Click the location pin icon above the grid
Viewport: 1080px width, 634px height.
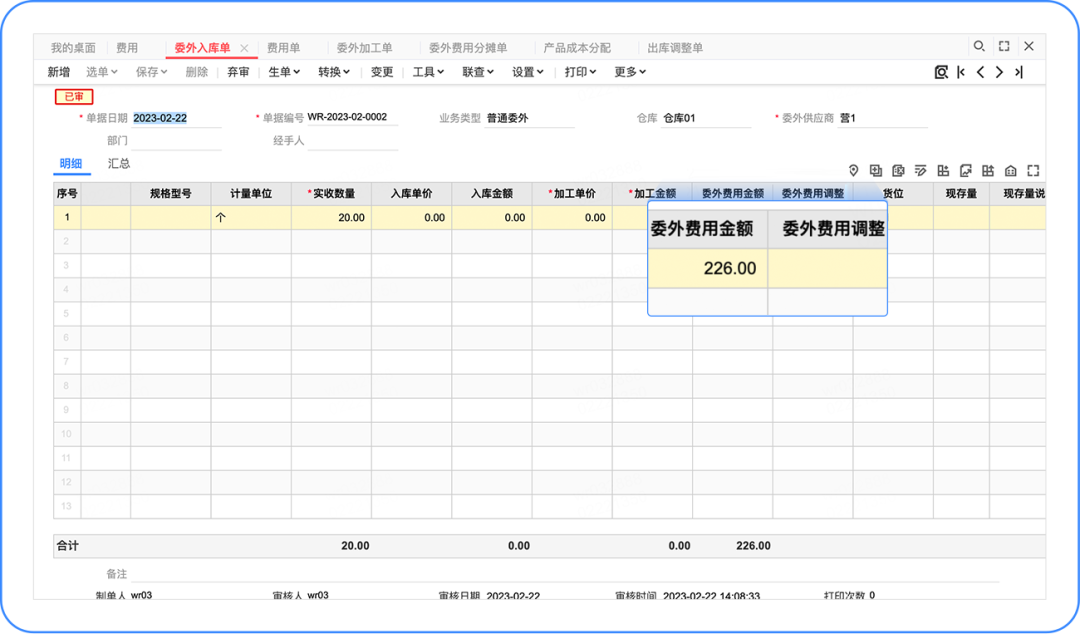click(853, 170)
